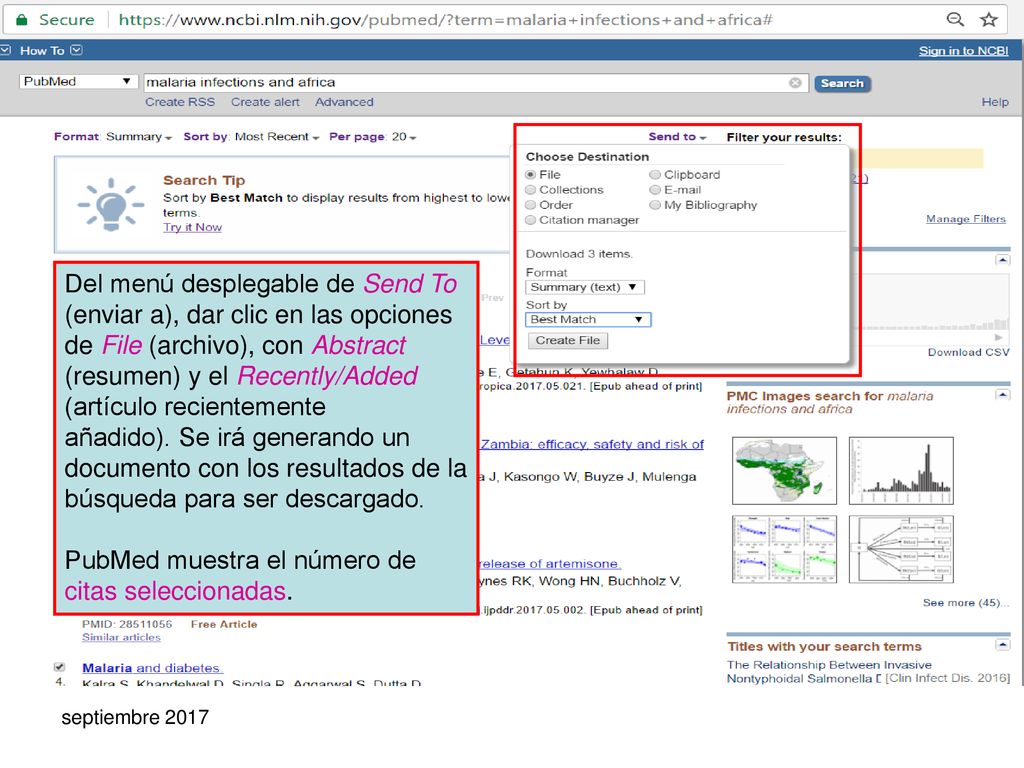Viewport: 1024px width, 768px height.
Task: Open the Africa map PMC image thumbnail
Action: (x=784, y=470)
